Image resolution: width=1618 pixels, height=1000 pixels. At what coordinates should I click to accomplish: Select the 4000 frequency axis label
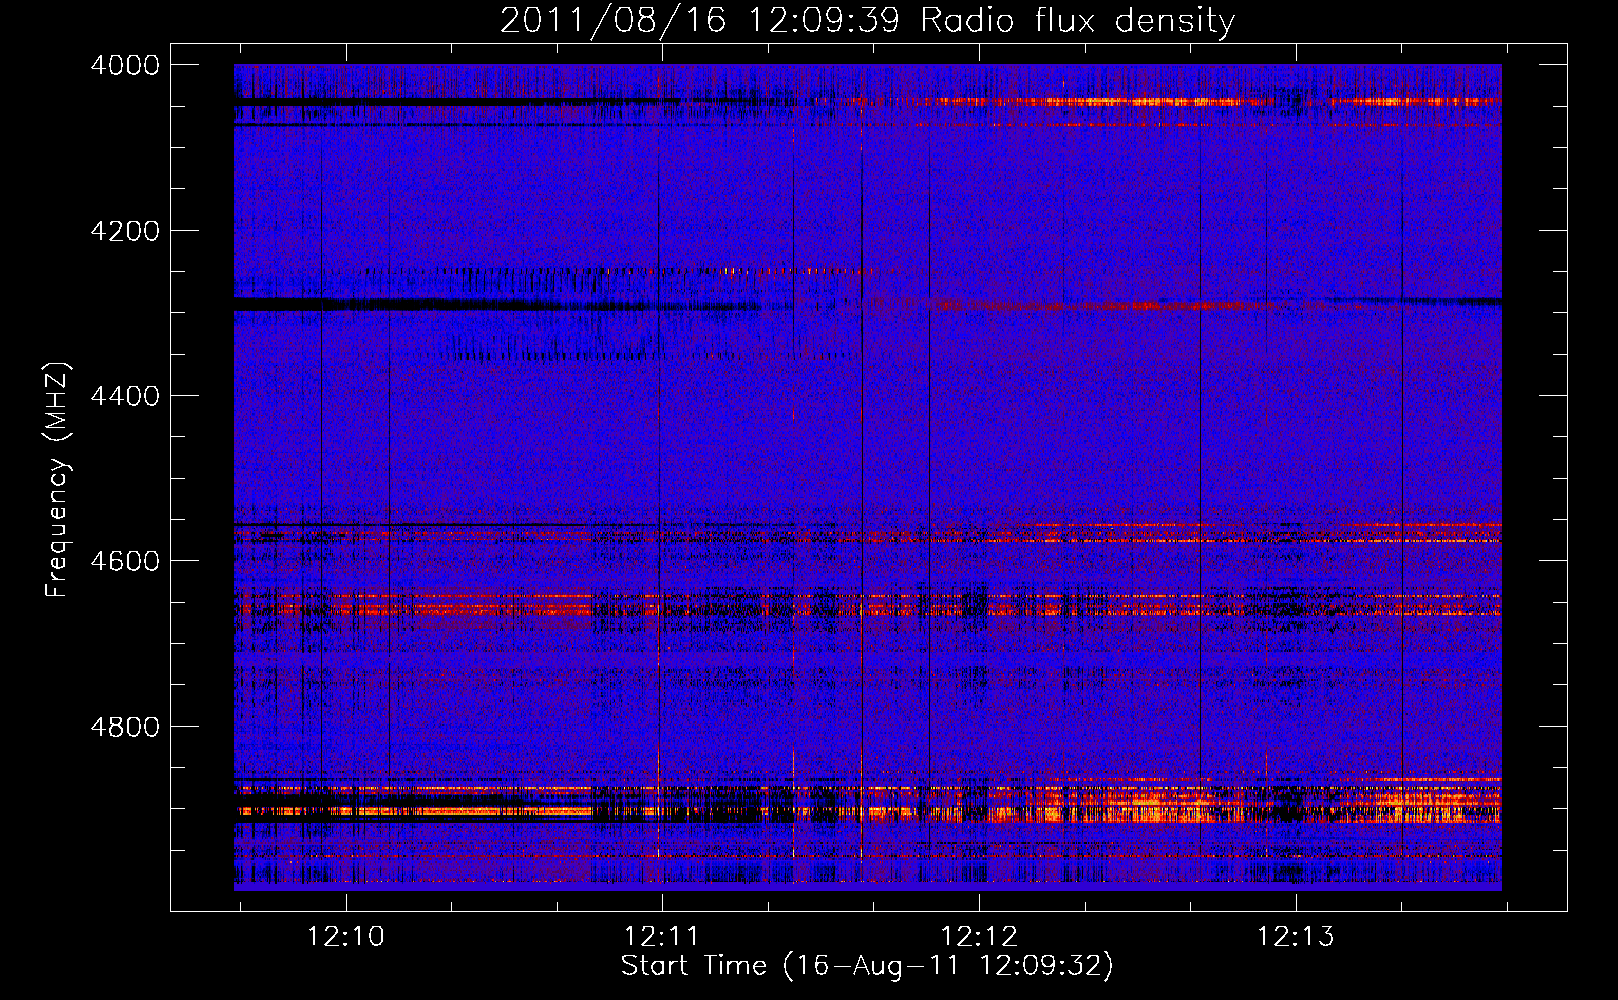[124, 65]
